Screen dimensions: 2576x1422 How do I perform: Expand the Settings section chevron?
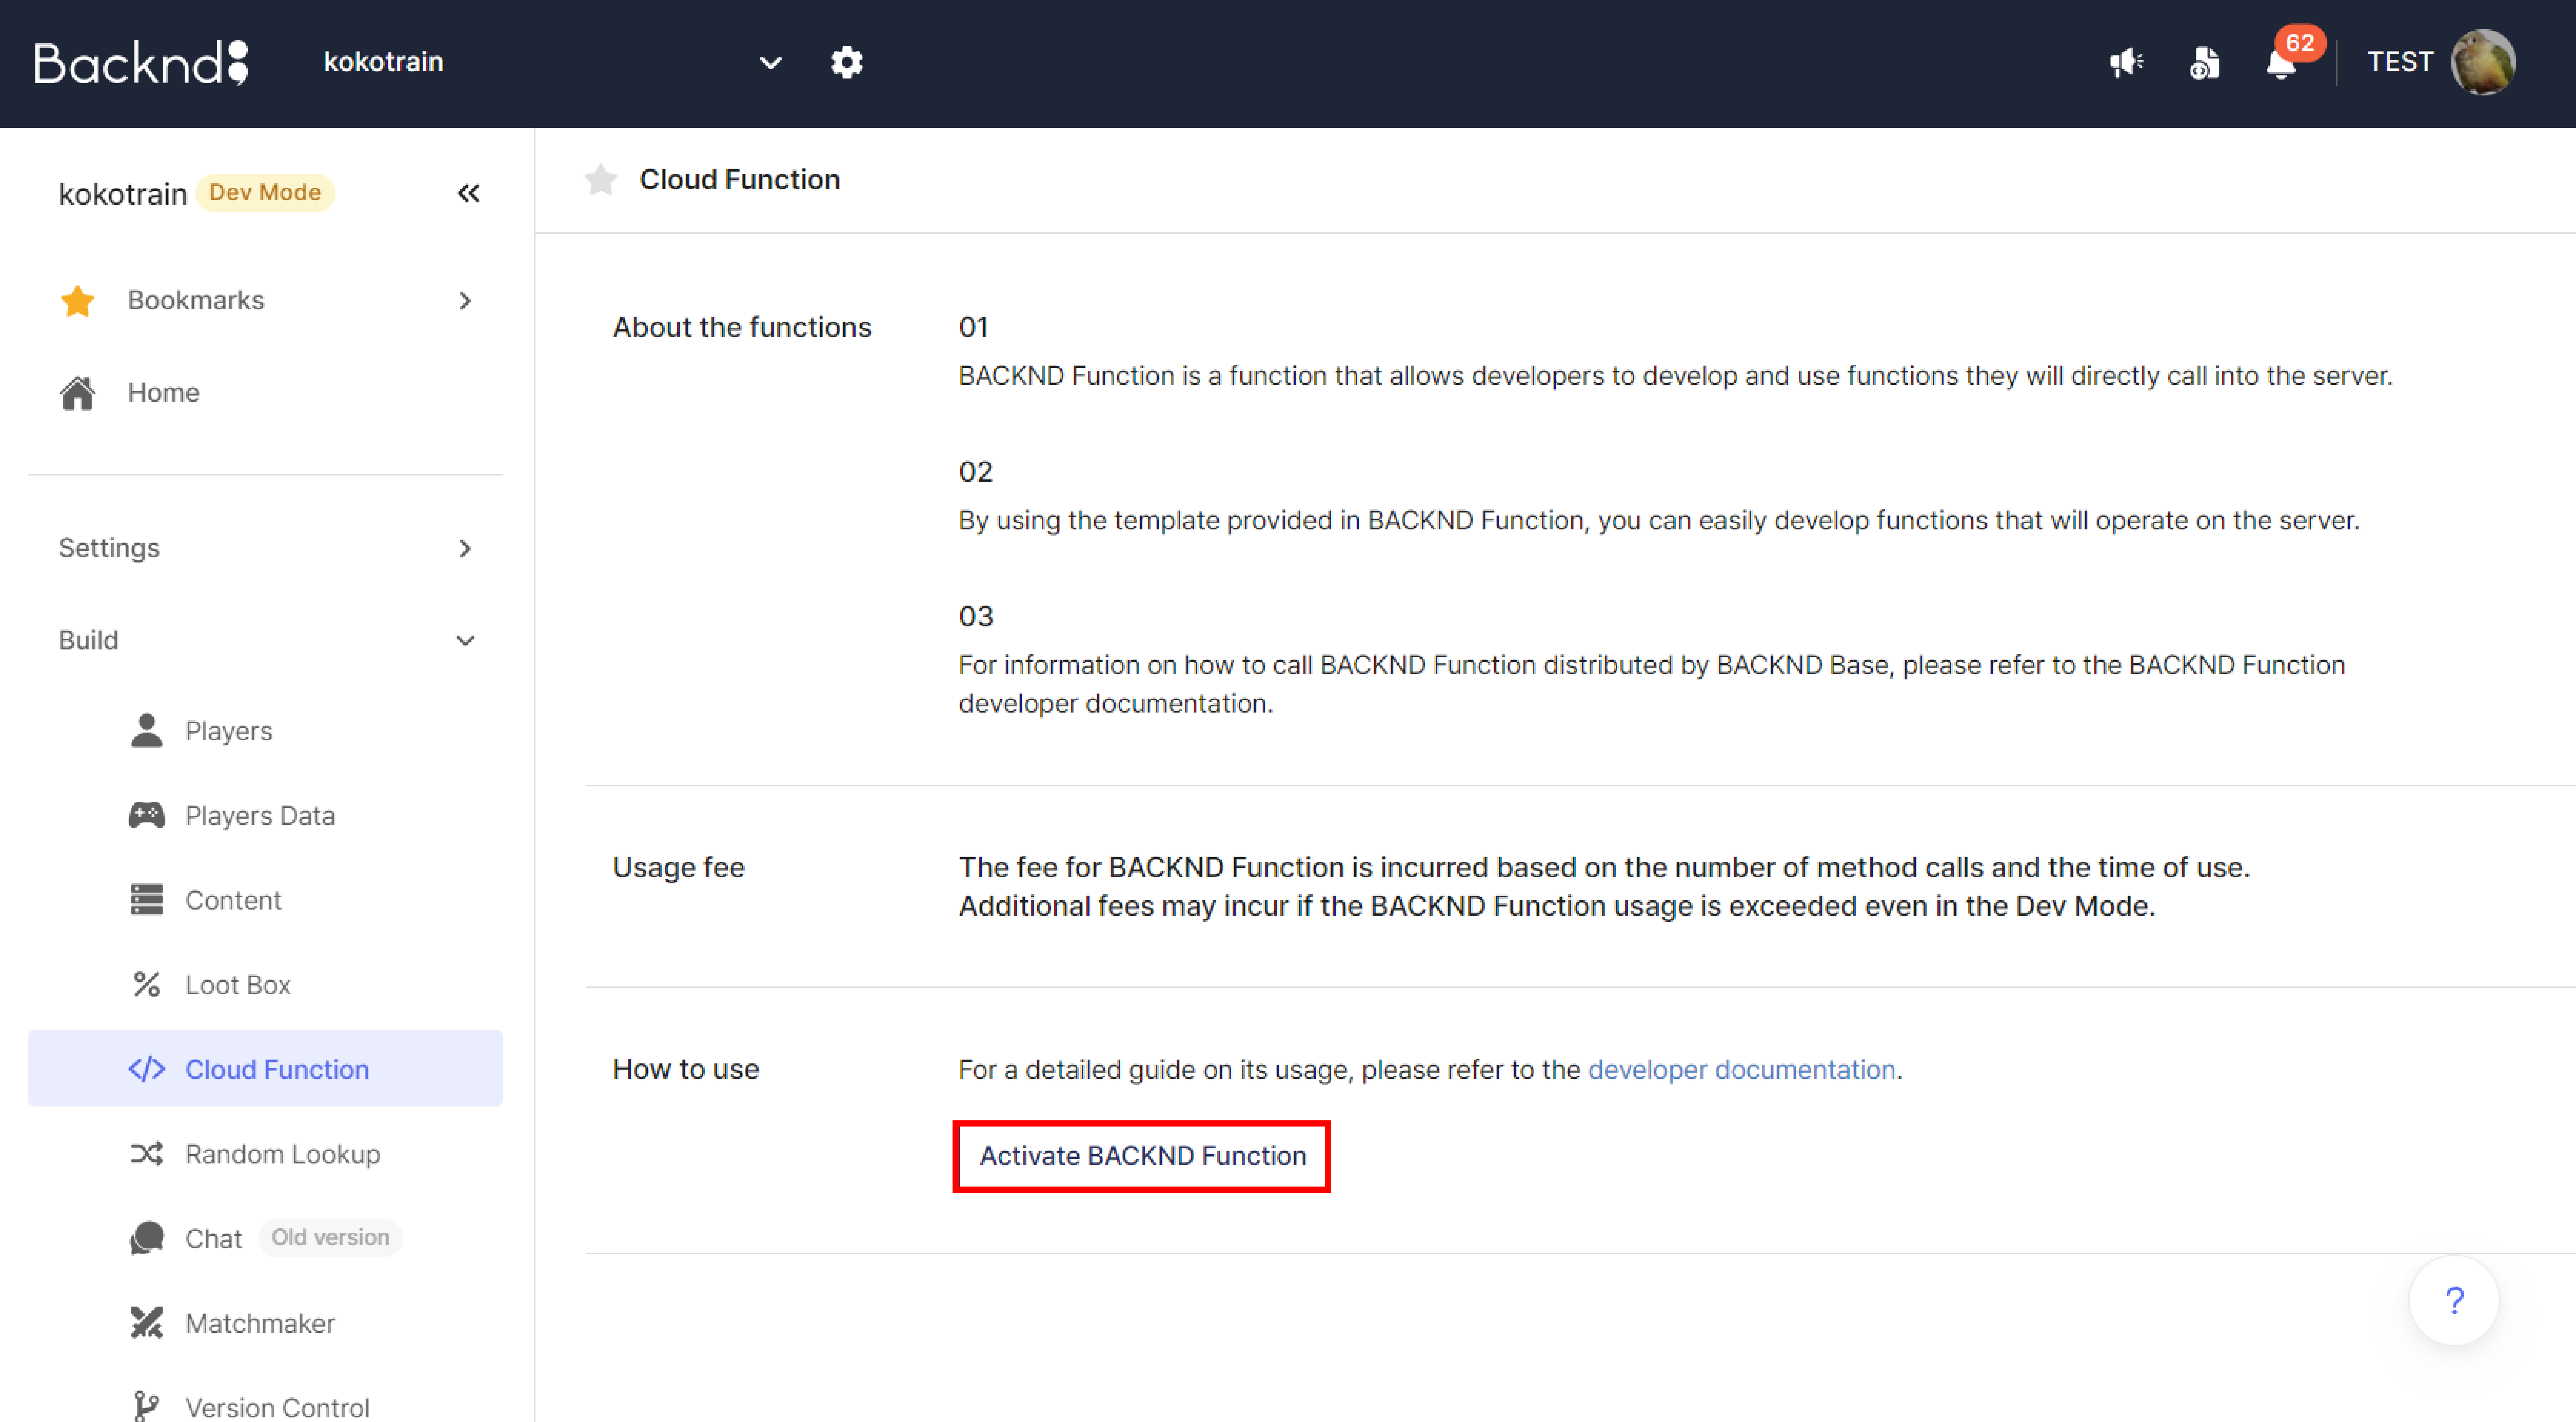point(465,548)
